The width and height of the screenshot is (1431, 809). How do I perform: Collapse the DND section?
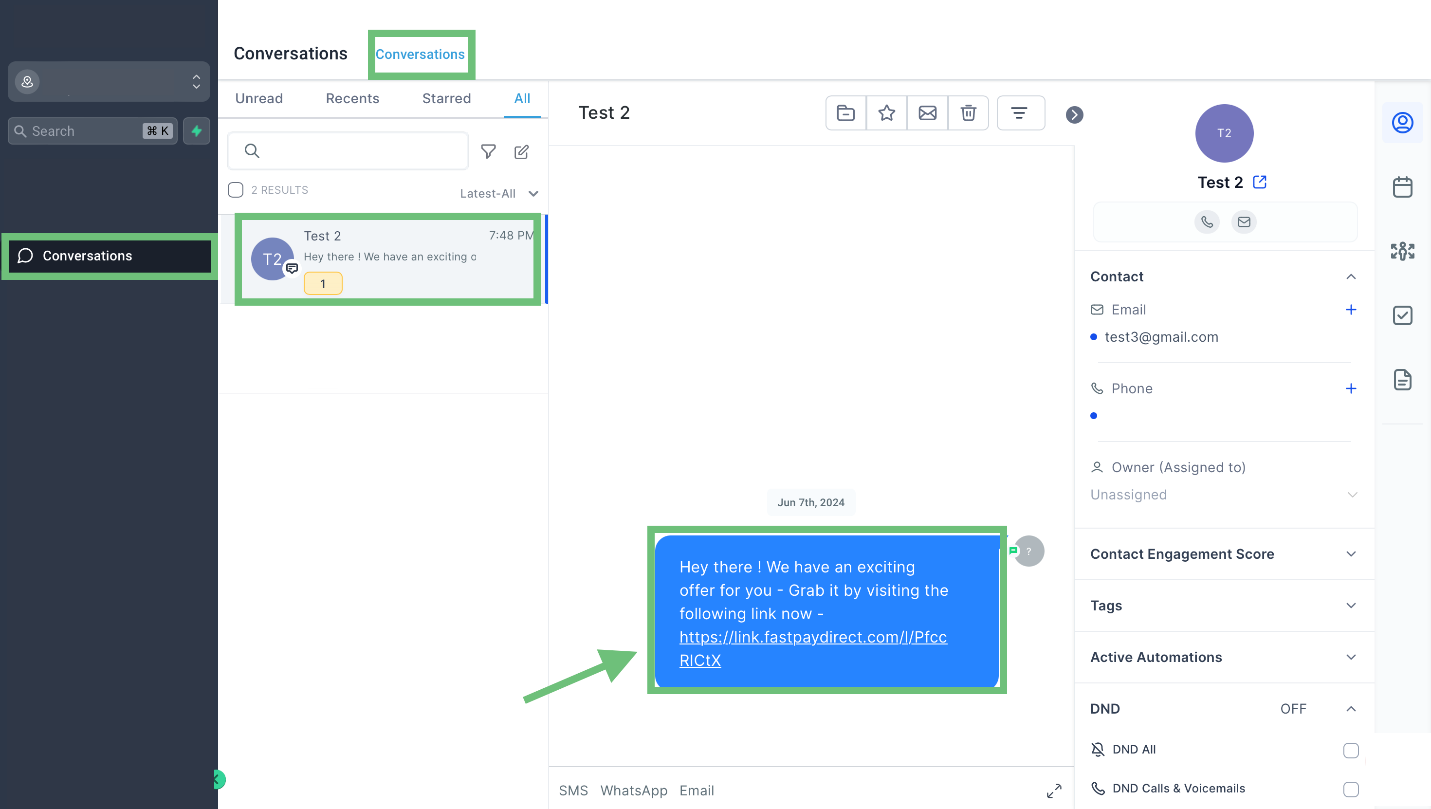pos(1351,709)
